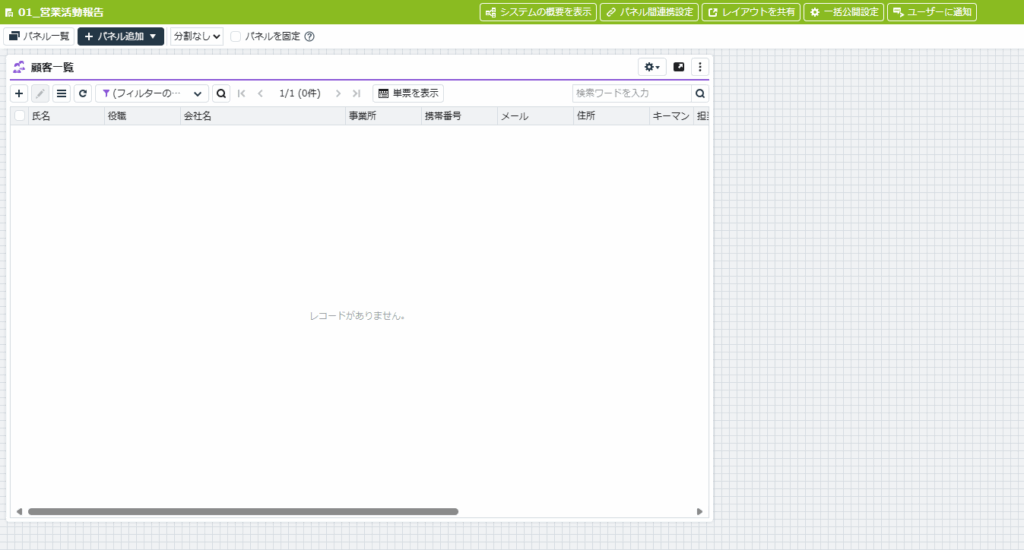Tick the select-all checkbox in table header
Image resolution: width=1024 pixels, height=550 pixels.
coord(20,116)
